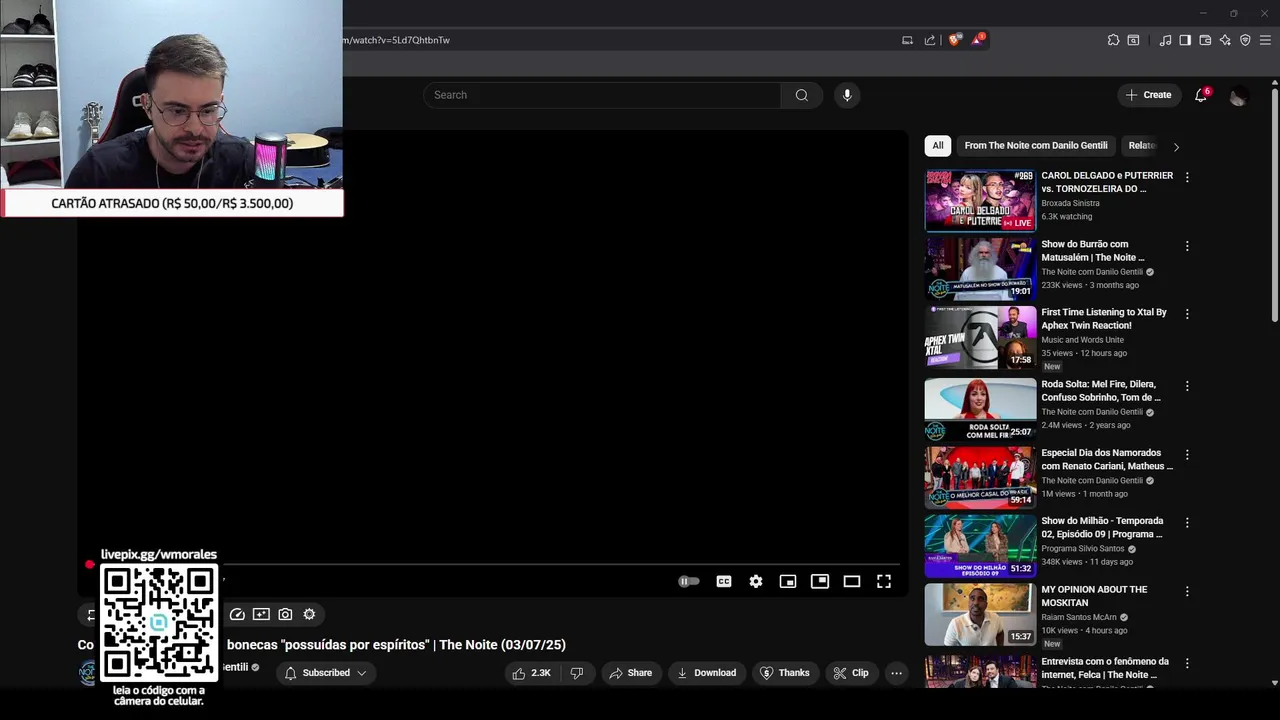
Task: Toggle closed captions CC button
Action: point(724,581)
